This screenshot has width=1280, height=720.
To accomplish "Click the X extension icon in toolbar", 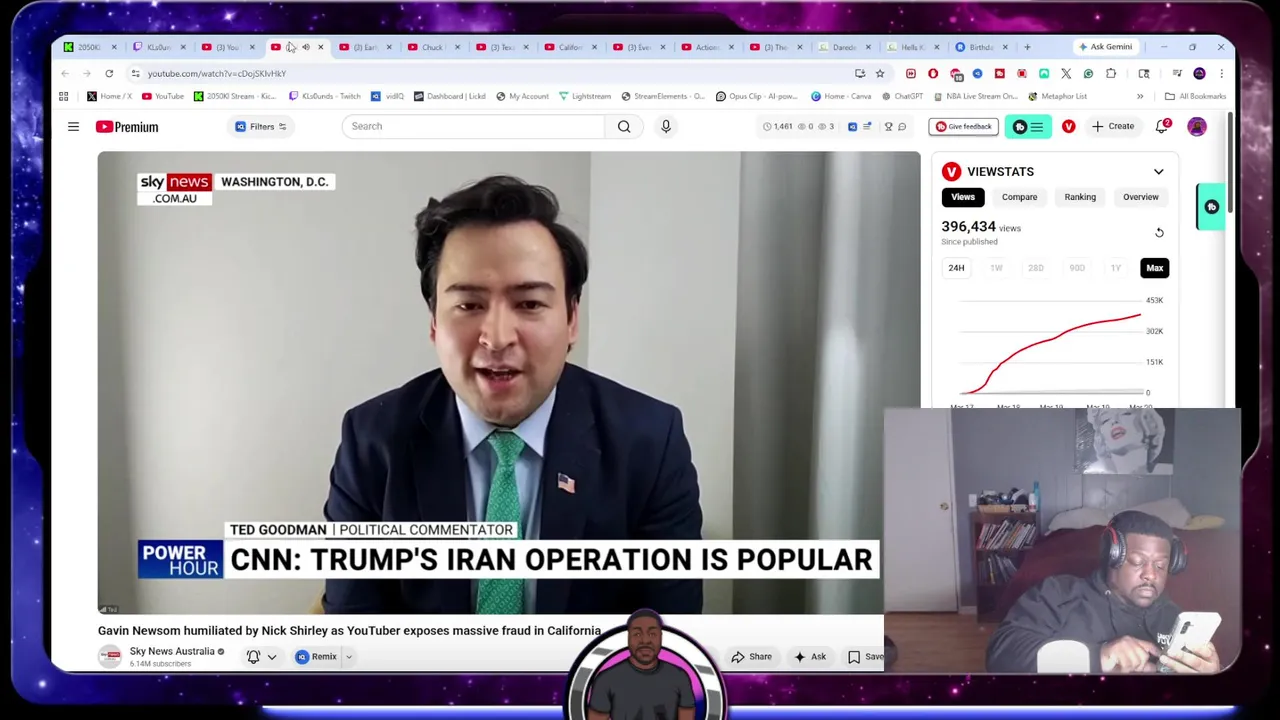I will 1066,73.
